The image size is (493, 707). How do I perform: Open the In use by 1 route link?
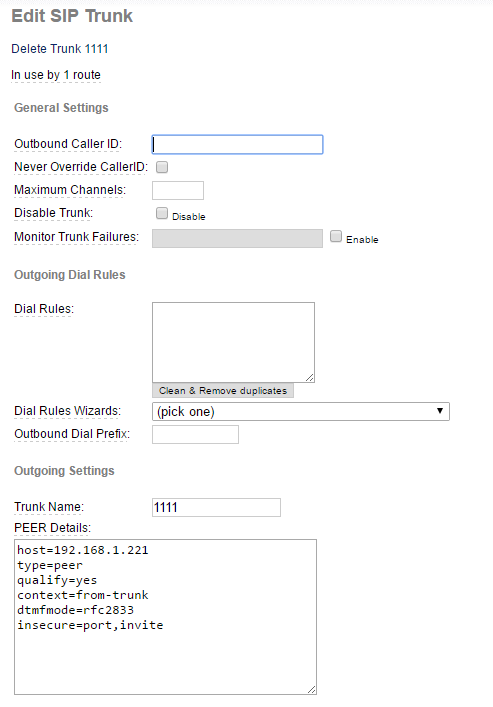(56, 75)
